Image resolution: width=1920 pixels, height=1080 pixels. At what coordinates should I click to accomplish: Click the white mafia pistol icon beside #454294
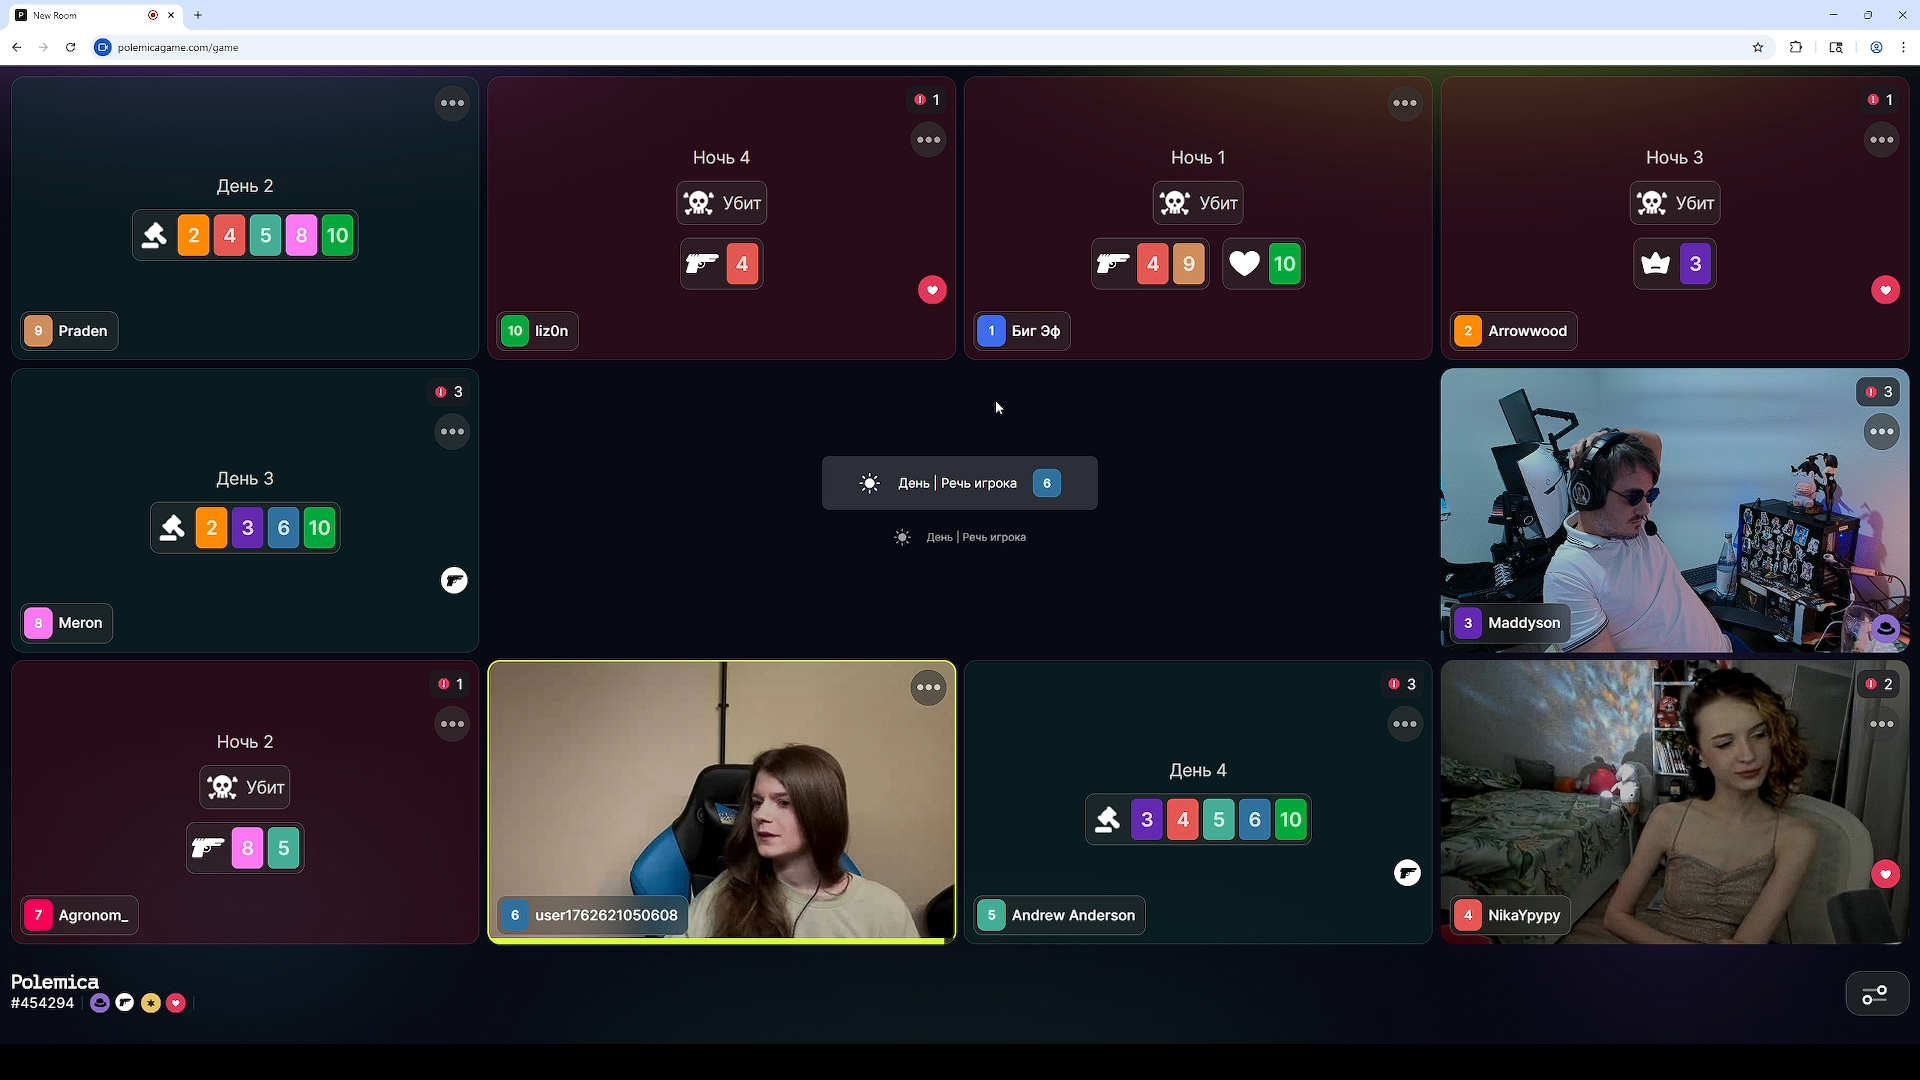[x=125, y=1003]
